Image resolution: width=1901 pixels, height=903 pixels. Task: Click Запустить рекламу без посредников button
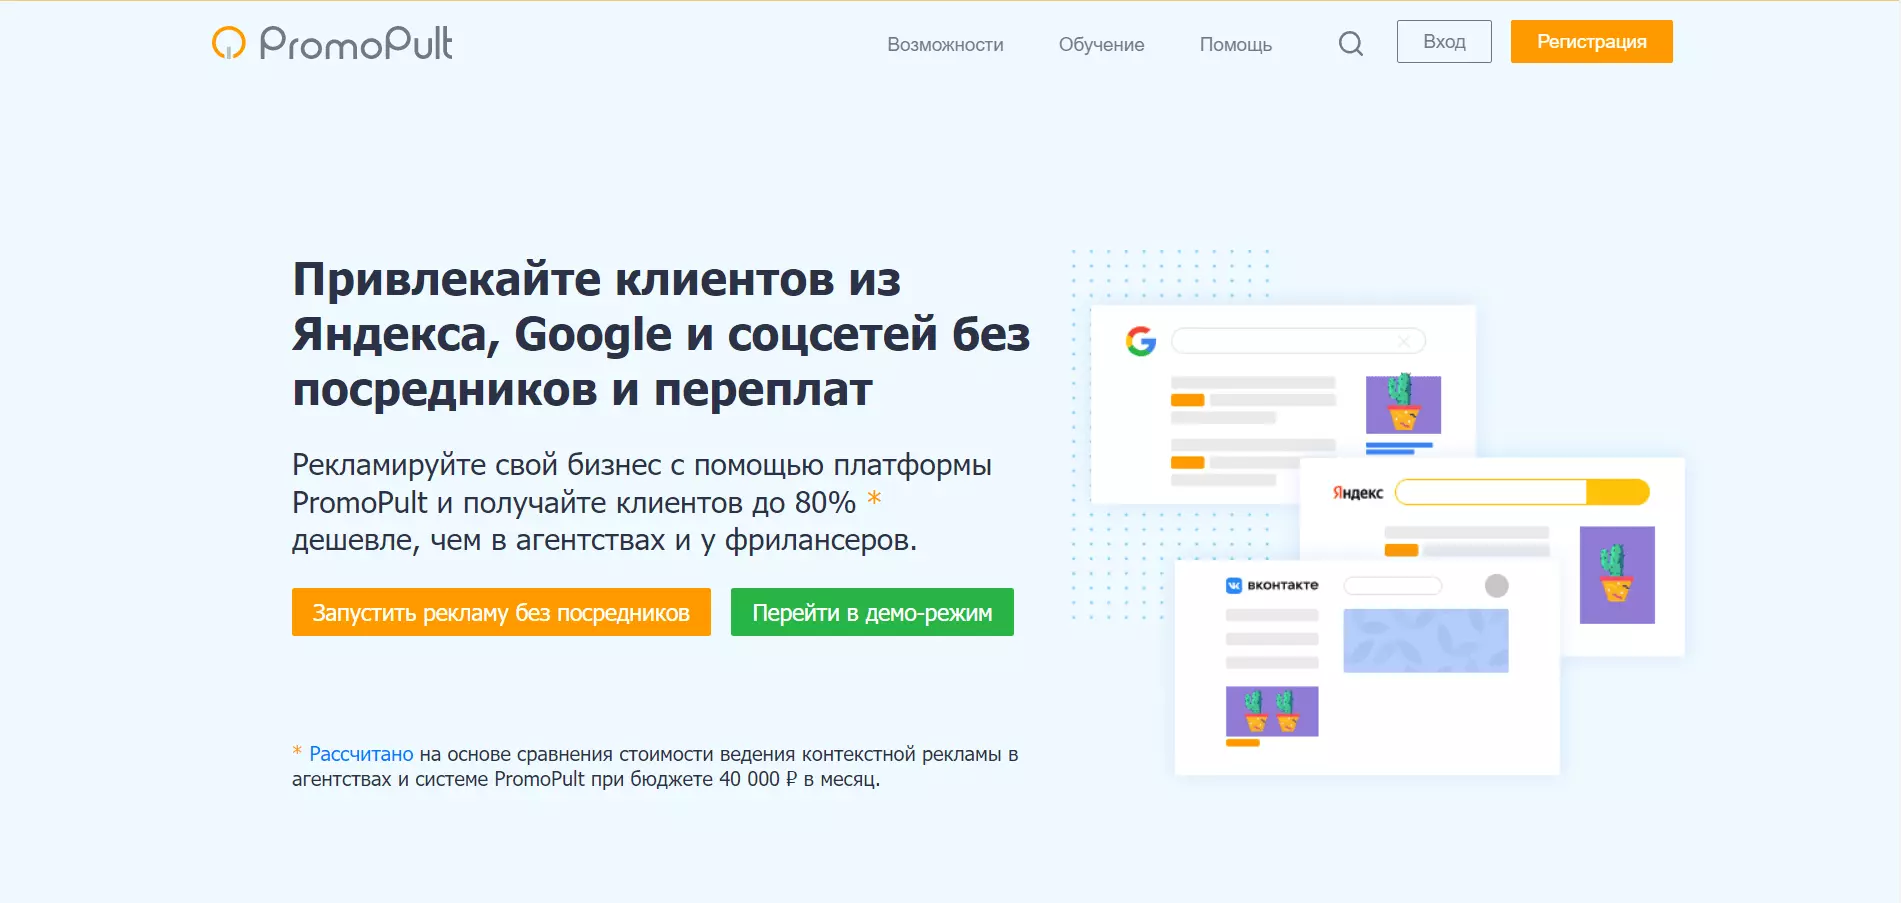[x=501, y=612]
